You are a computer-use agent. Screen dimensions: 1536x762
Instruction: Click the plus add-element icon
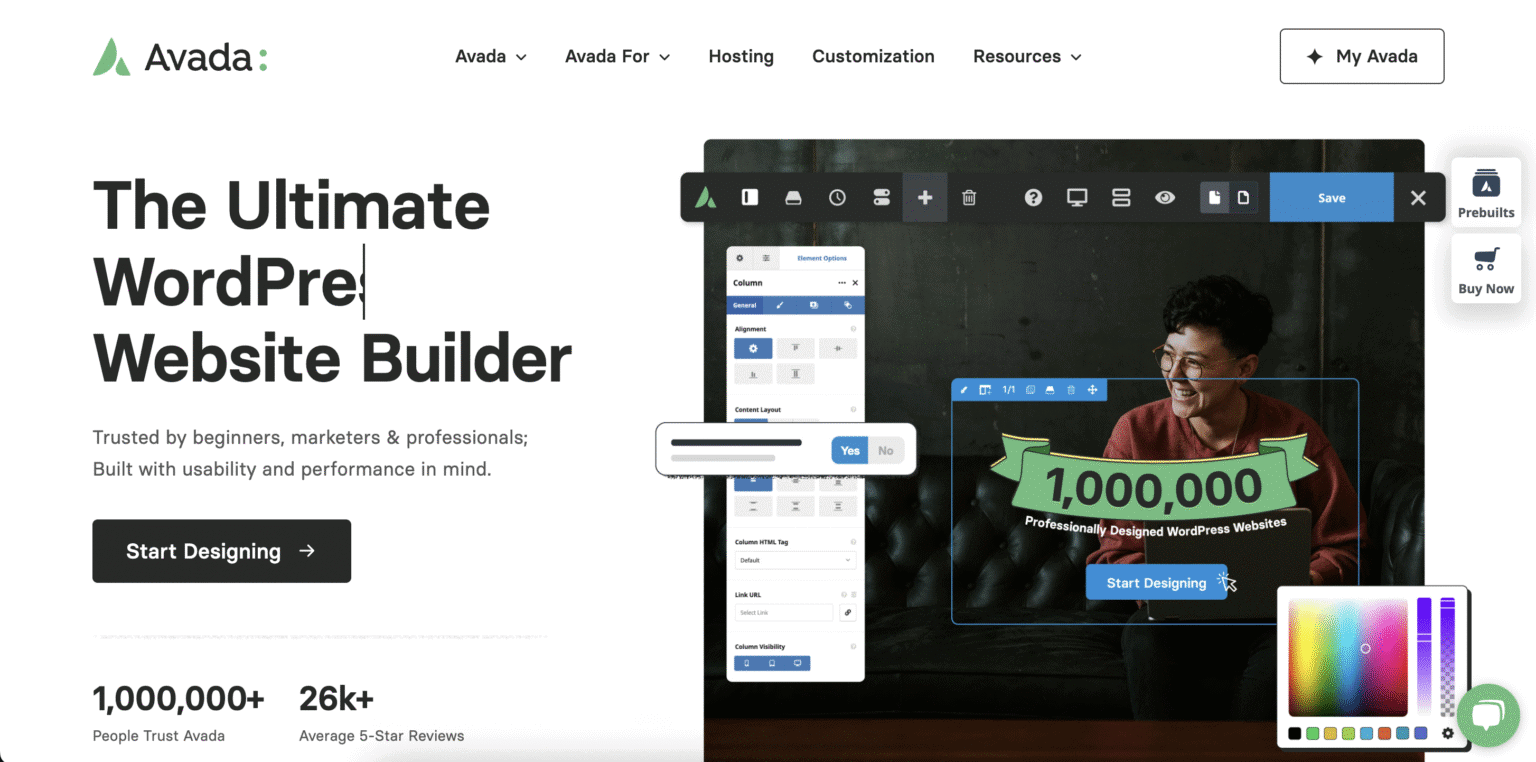[x=925, y=197]
